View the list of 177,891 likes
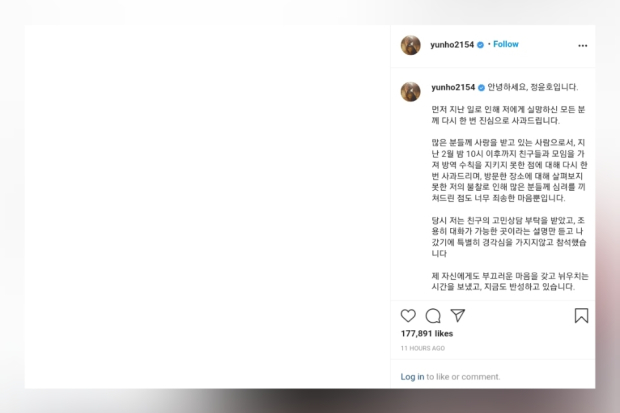Viewport: 620px width, 413px height. tap(427, 333)
